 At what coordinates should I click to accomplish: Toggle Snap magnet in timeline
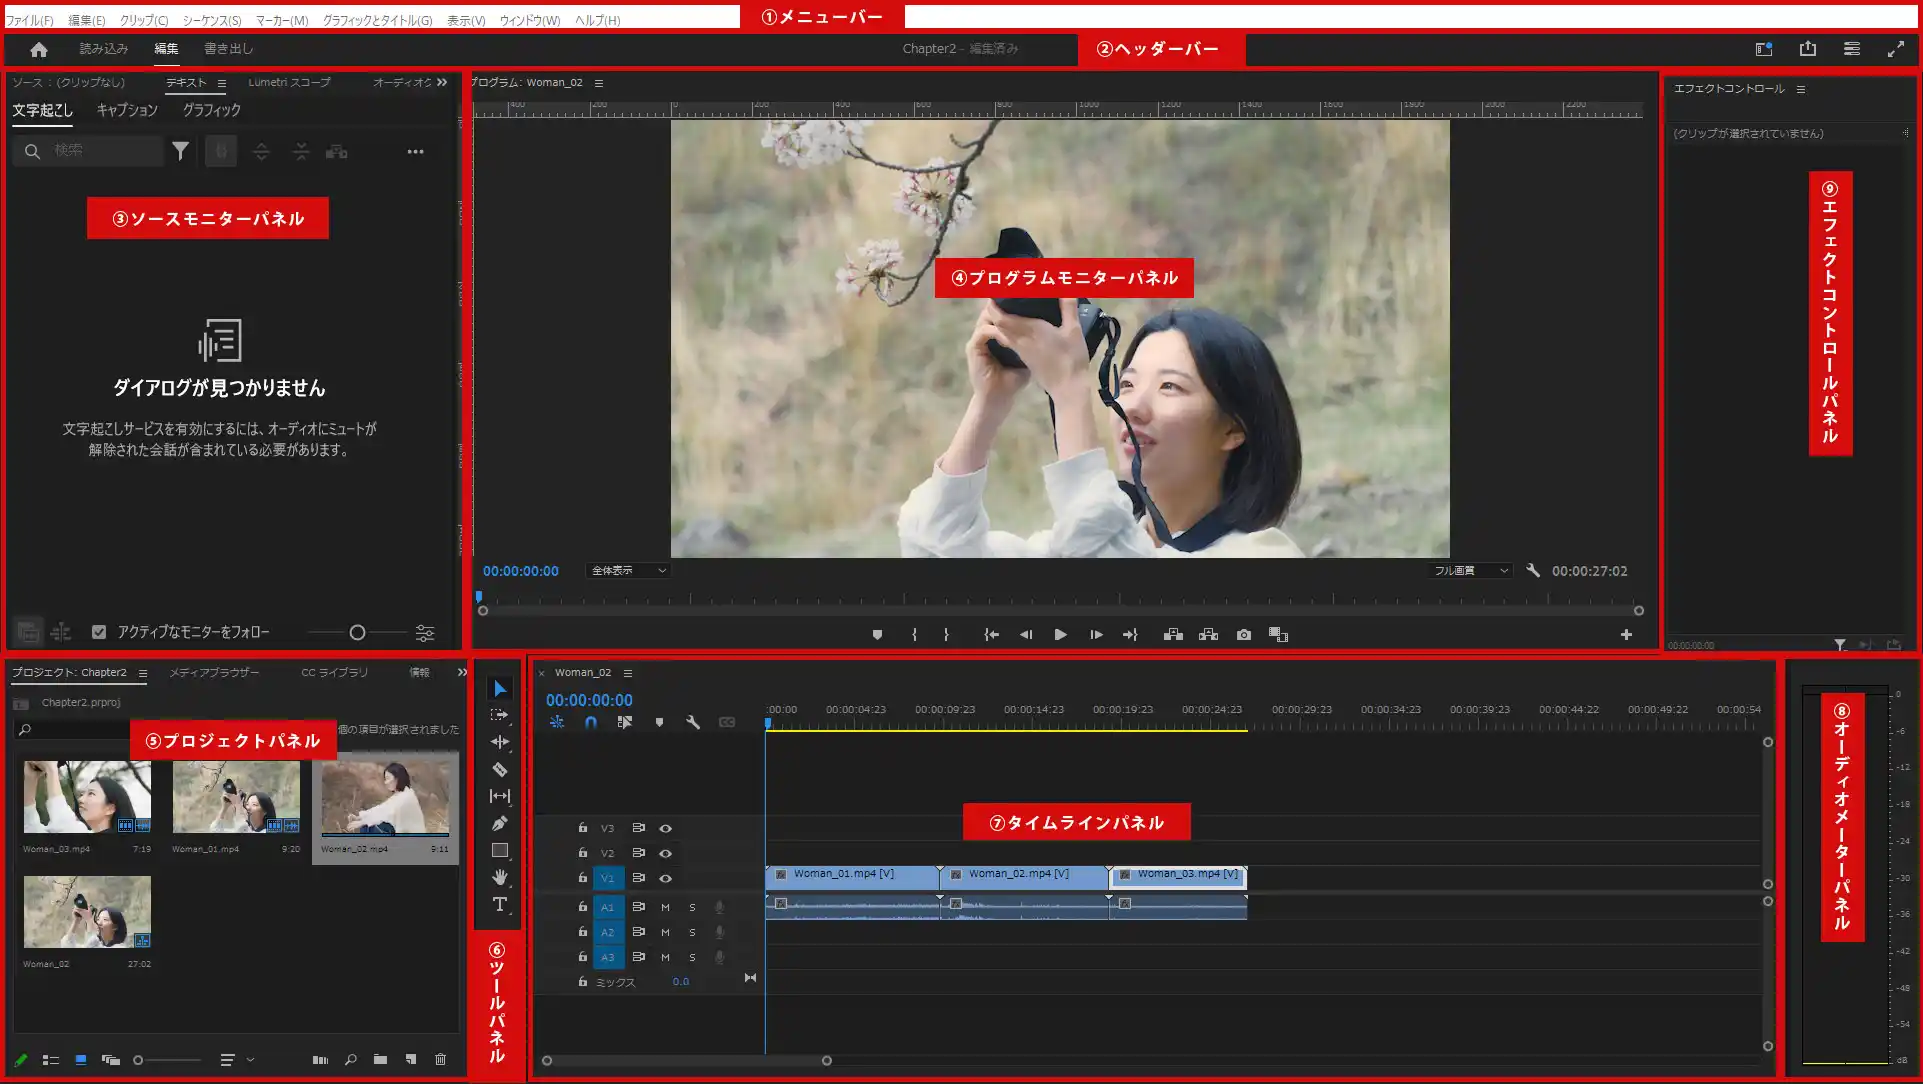(591, 722)
